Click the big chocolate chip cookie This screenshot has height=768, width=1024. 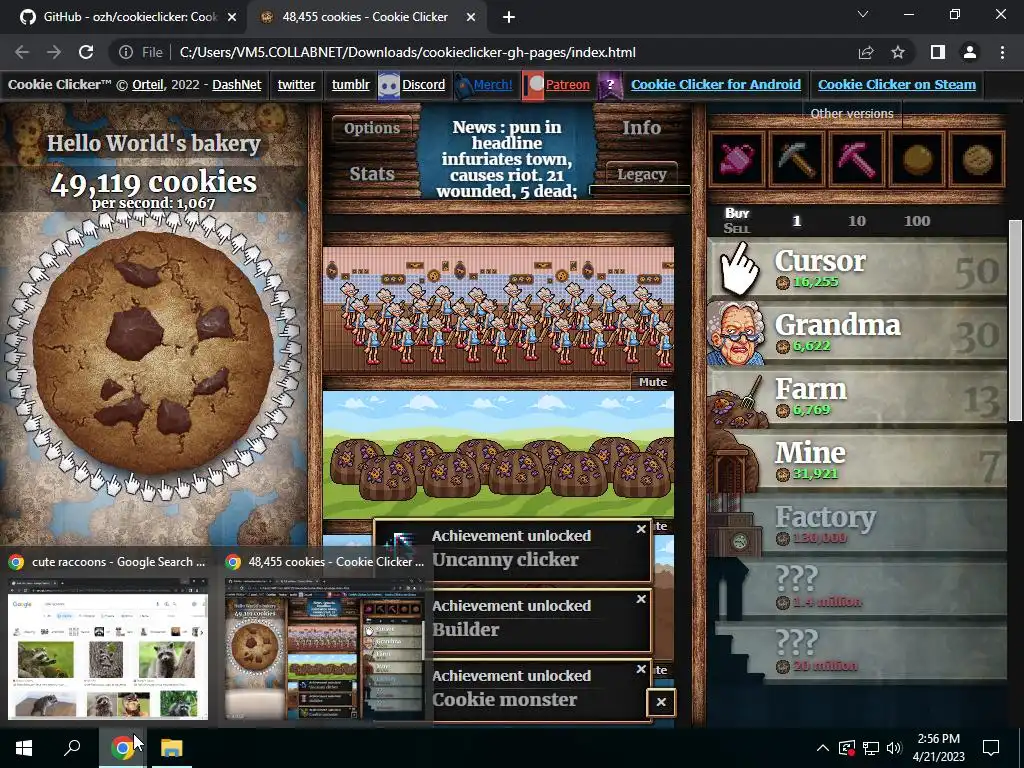(153, 353)
